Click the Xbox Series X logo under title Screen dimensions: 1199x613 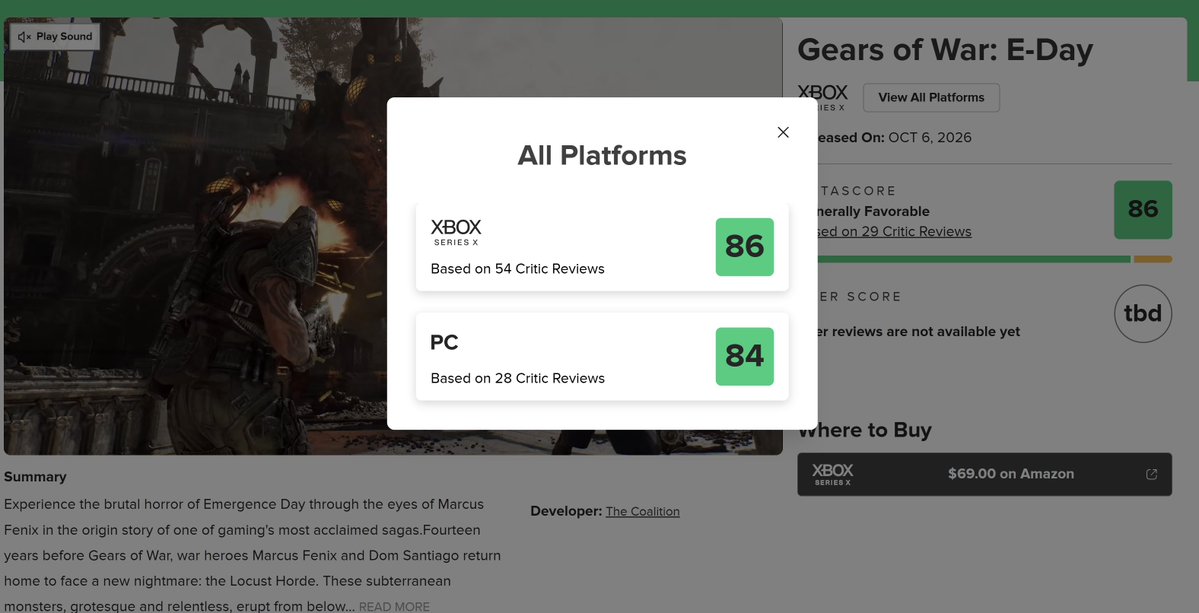822,97
